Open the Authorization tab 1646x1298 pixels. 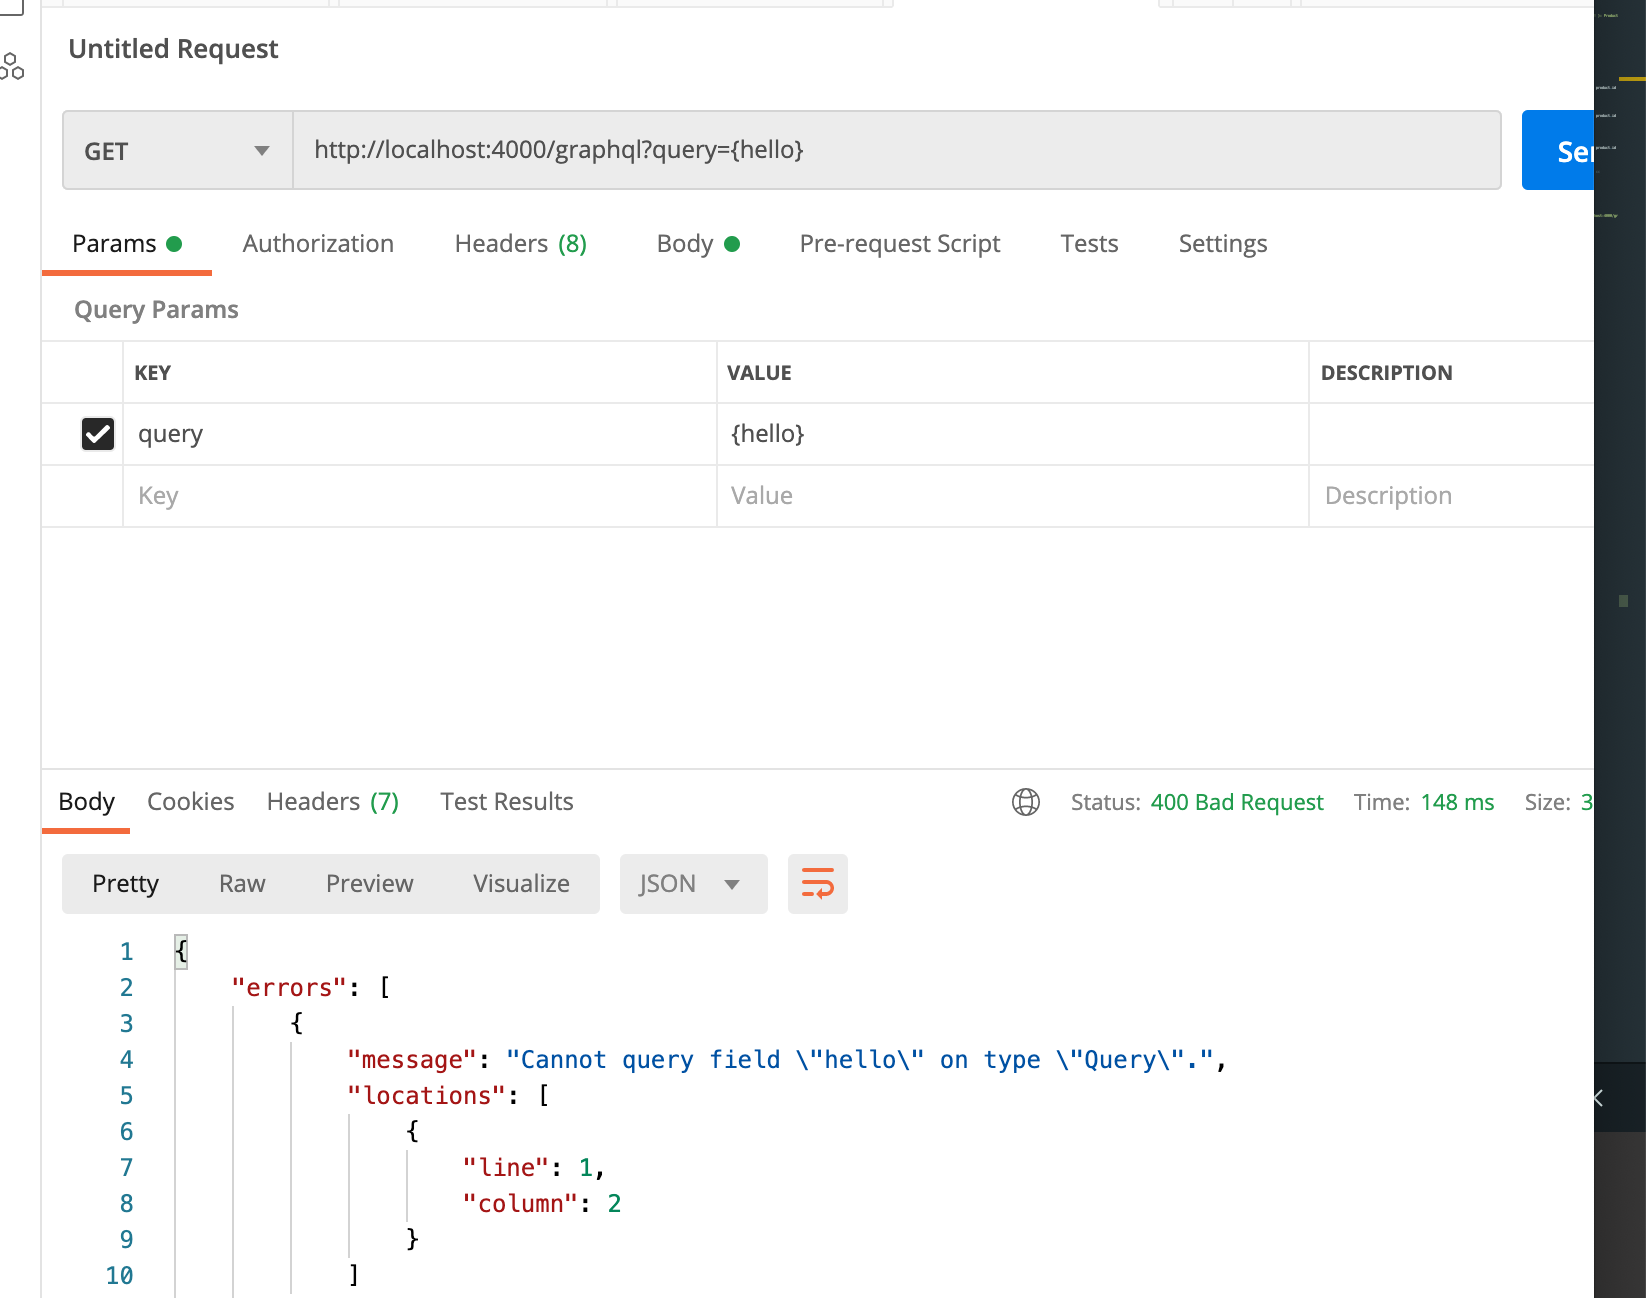tap(318, 244)
